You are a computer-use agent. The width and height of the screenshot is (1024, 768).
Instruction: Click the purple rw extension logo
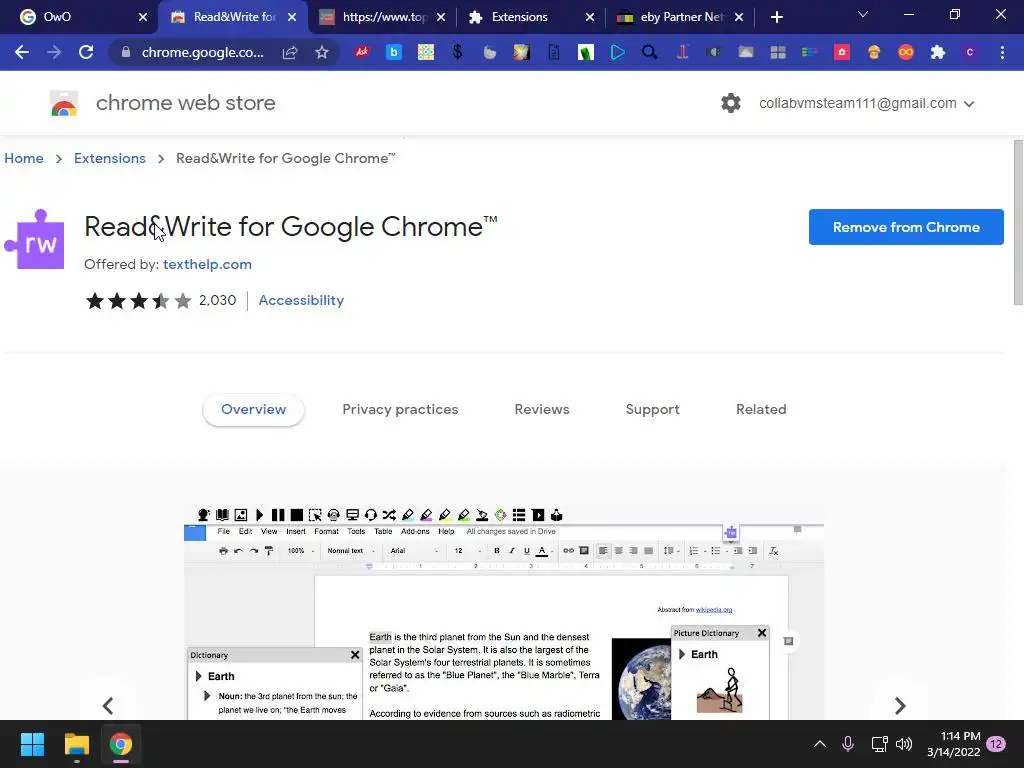[x=35, y=240]
